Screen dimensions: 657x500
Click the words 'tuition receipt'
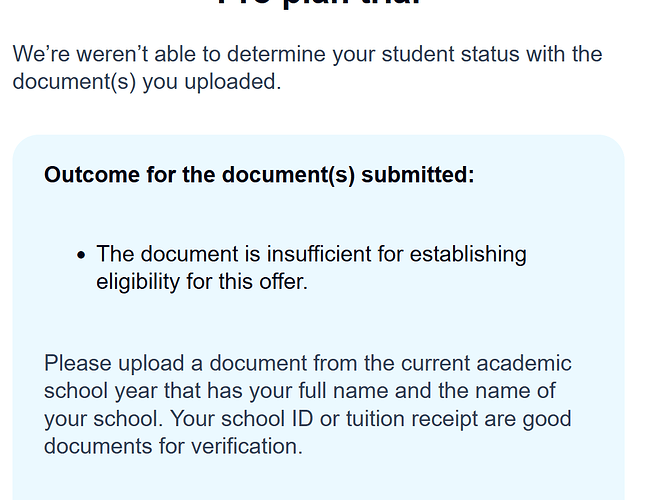(x=412, y=418)
